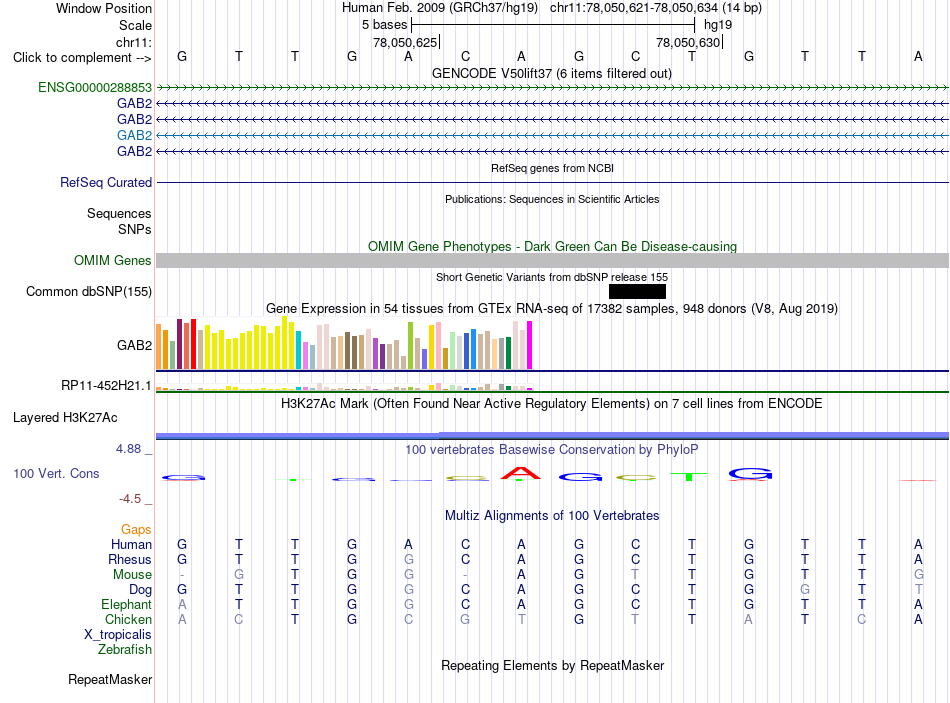
Task: Click the black dbSNP variant item
Action: tap(637, 292)
